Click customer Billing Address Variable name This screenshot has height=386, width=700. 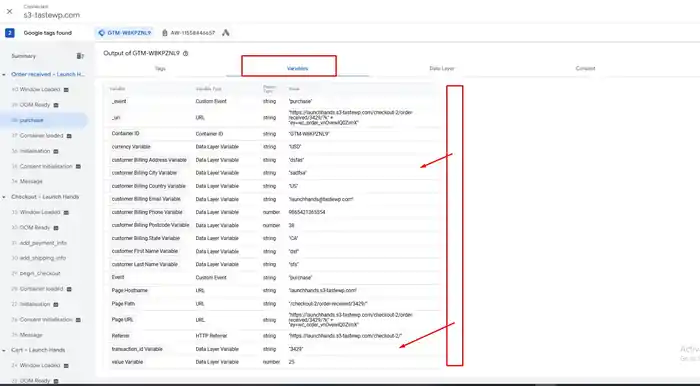pos(149,160)
